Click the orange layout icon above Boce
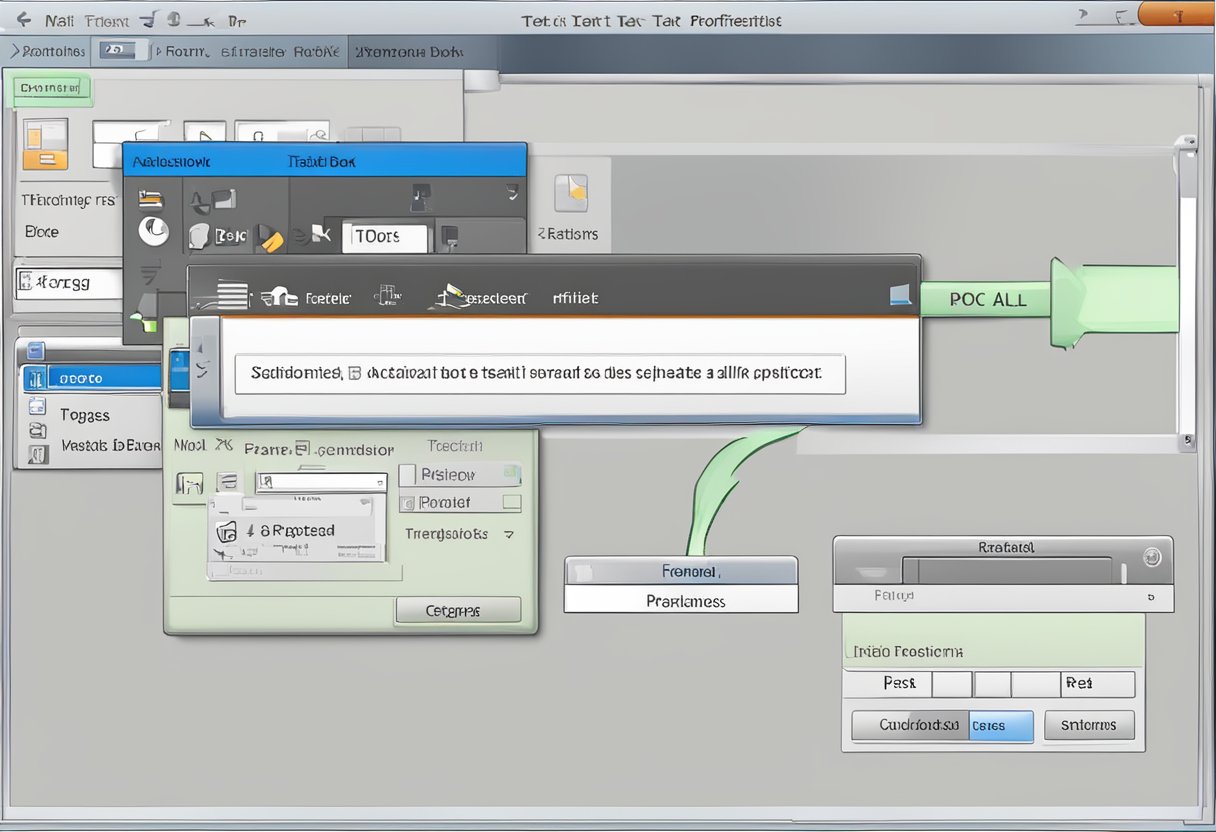The height and width of the screenshot is (832, 1216). click(x=45, y=144)
